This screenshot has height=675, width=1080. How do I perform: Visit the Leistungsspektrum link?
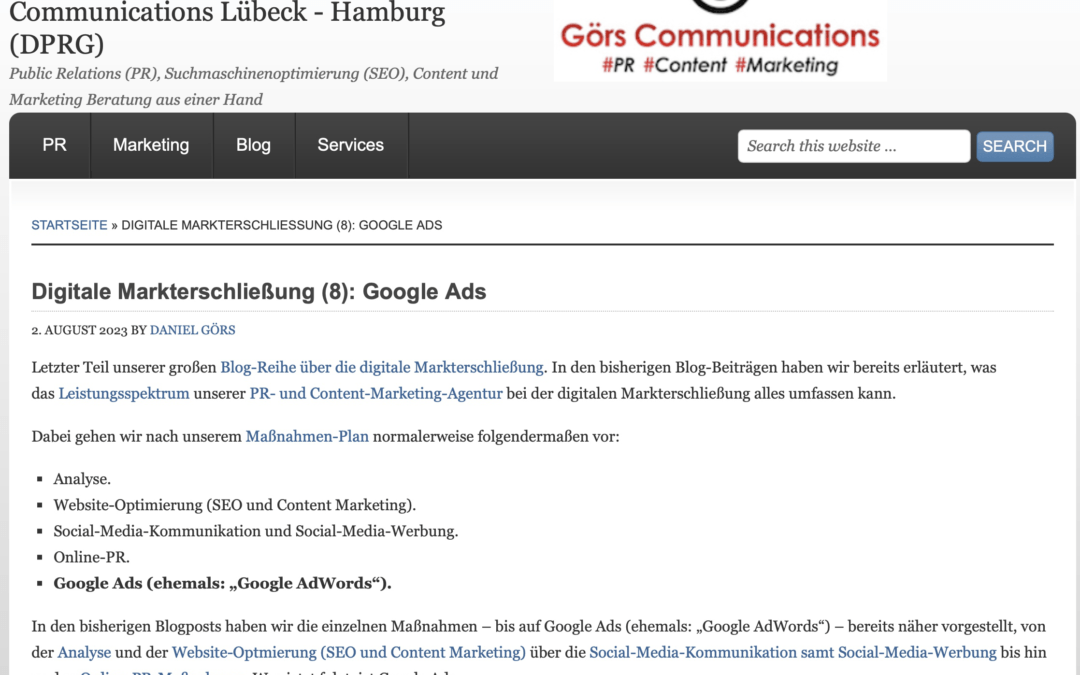point(124,393)
